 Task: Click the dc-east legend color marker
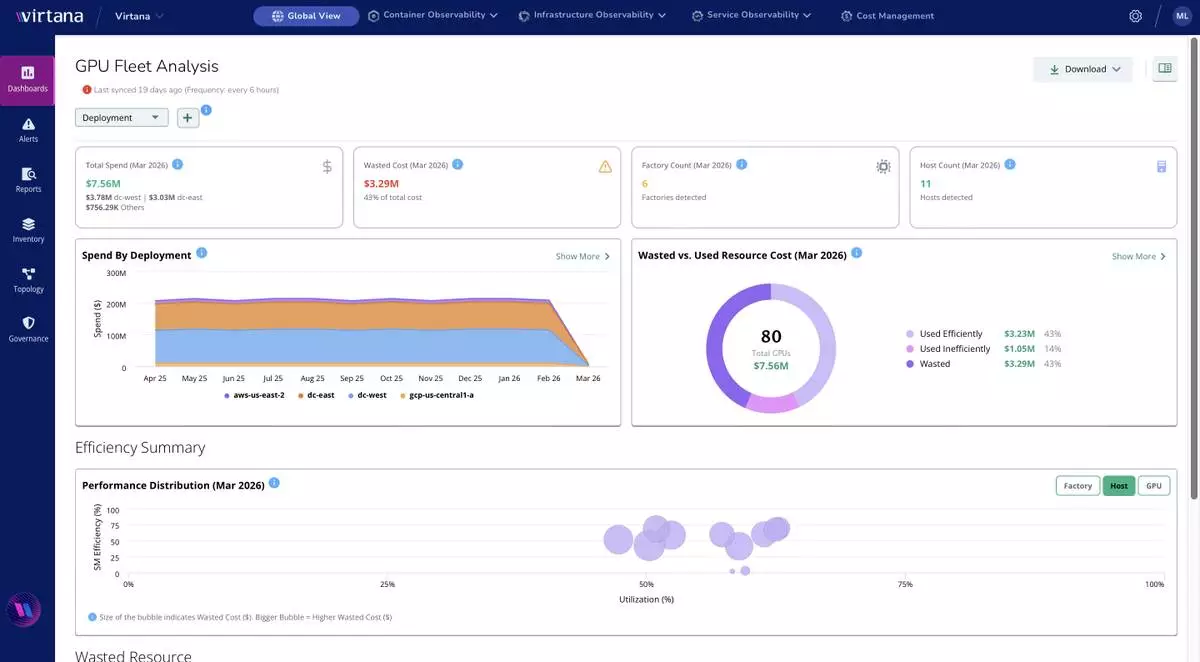pos(301,396)
